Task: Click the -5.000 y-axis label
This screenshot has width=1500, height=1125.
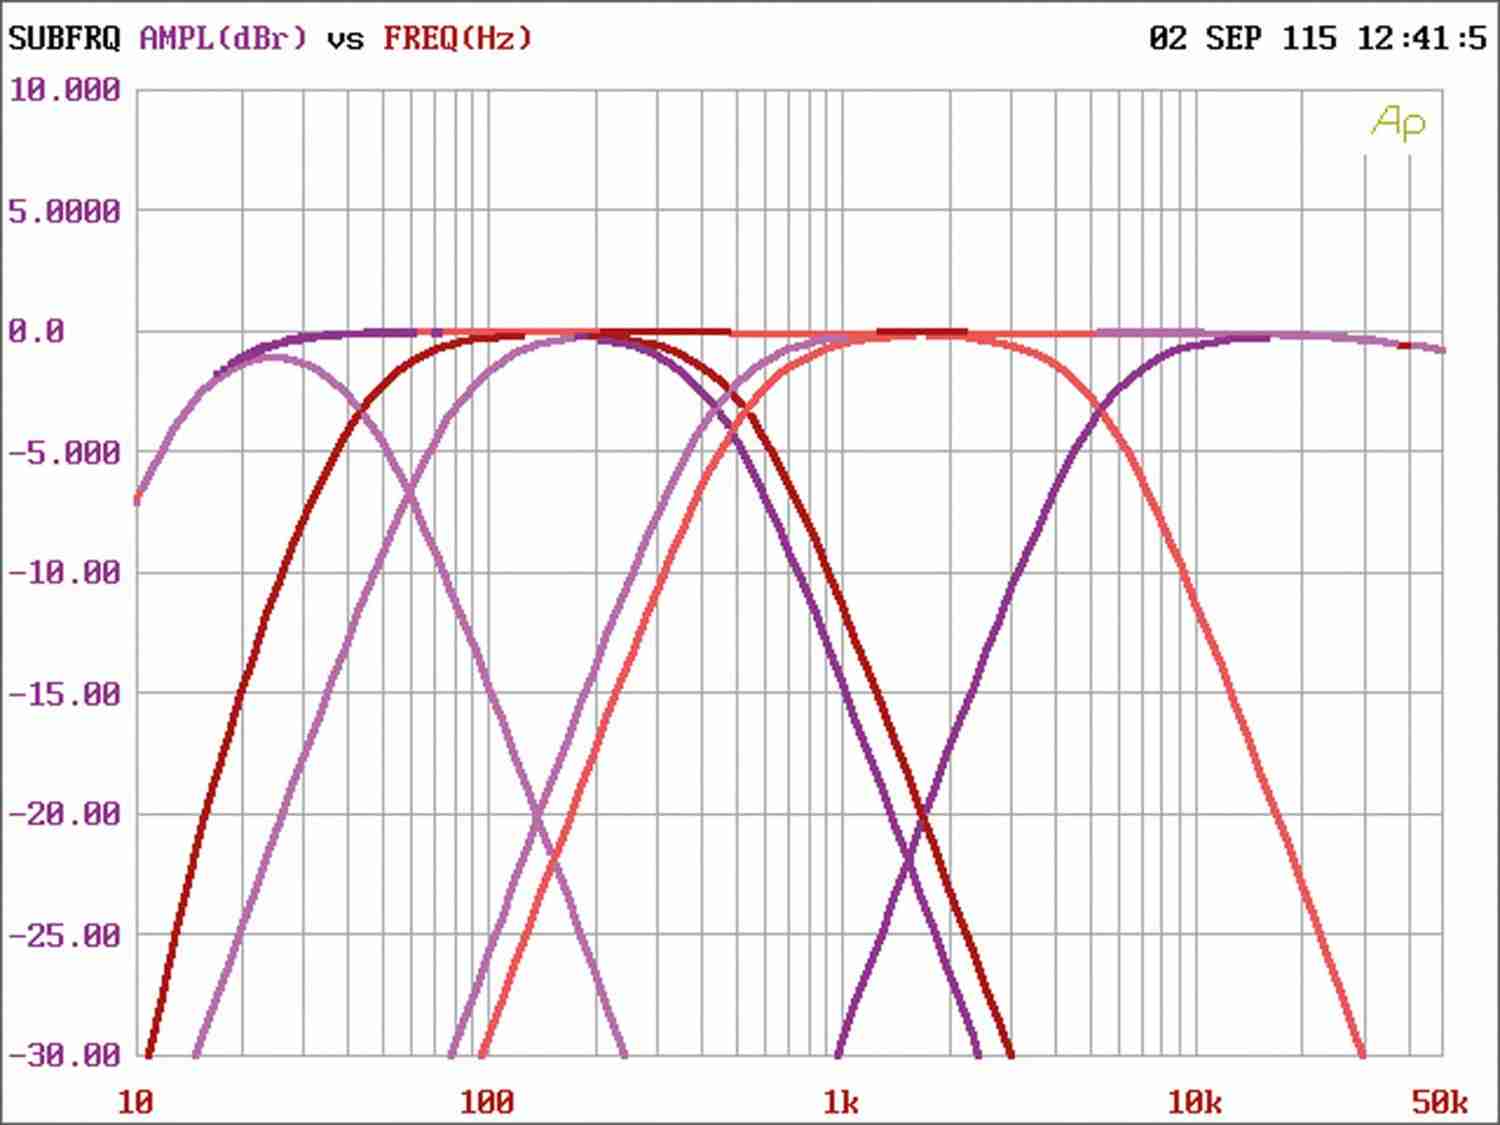Action: click(64, 453)
